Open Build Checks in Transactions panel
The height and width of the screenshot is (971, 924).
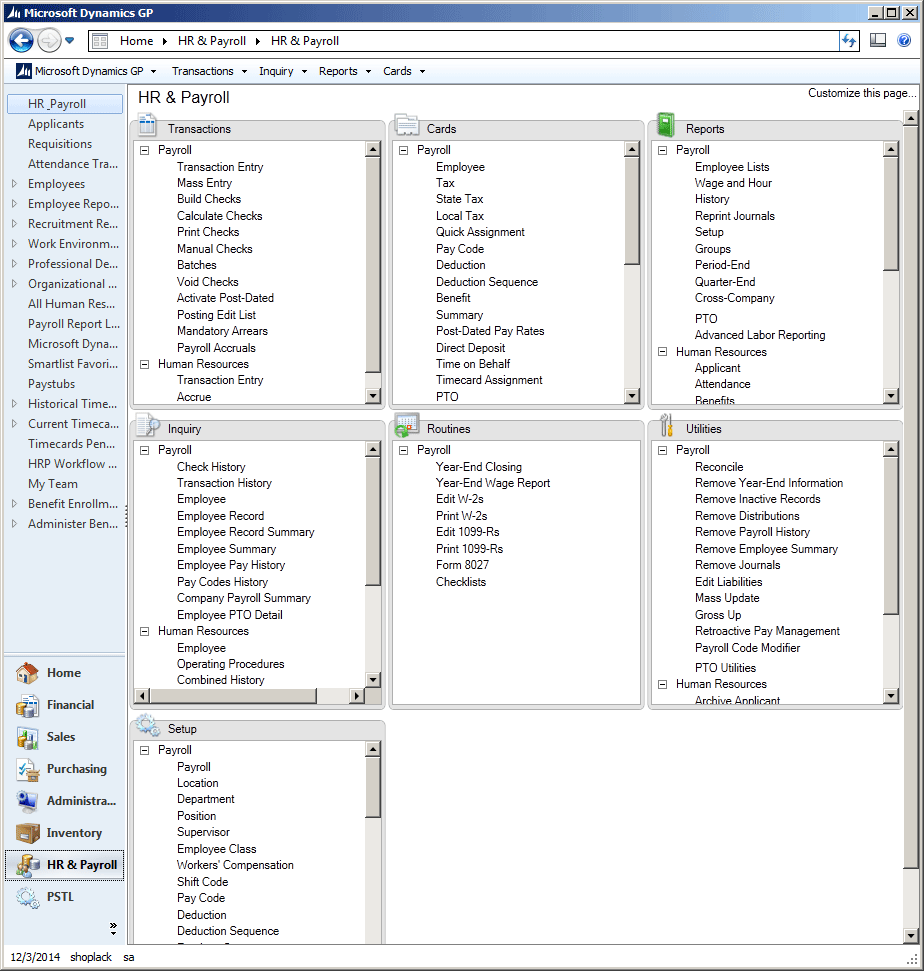(x=209, y=199)
